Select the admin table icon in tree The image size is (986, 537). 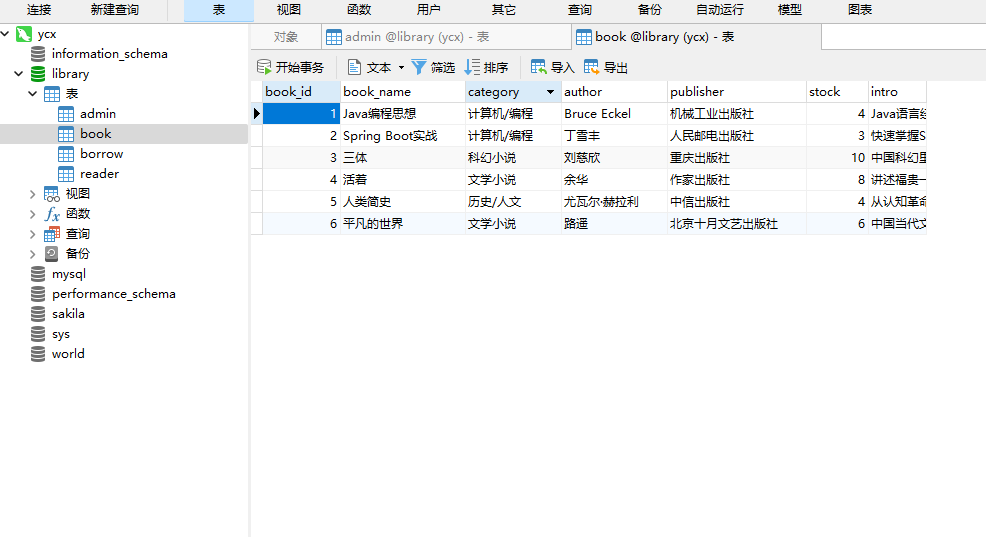66,114
